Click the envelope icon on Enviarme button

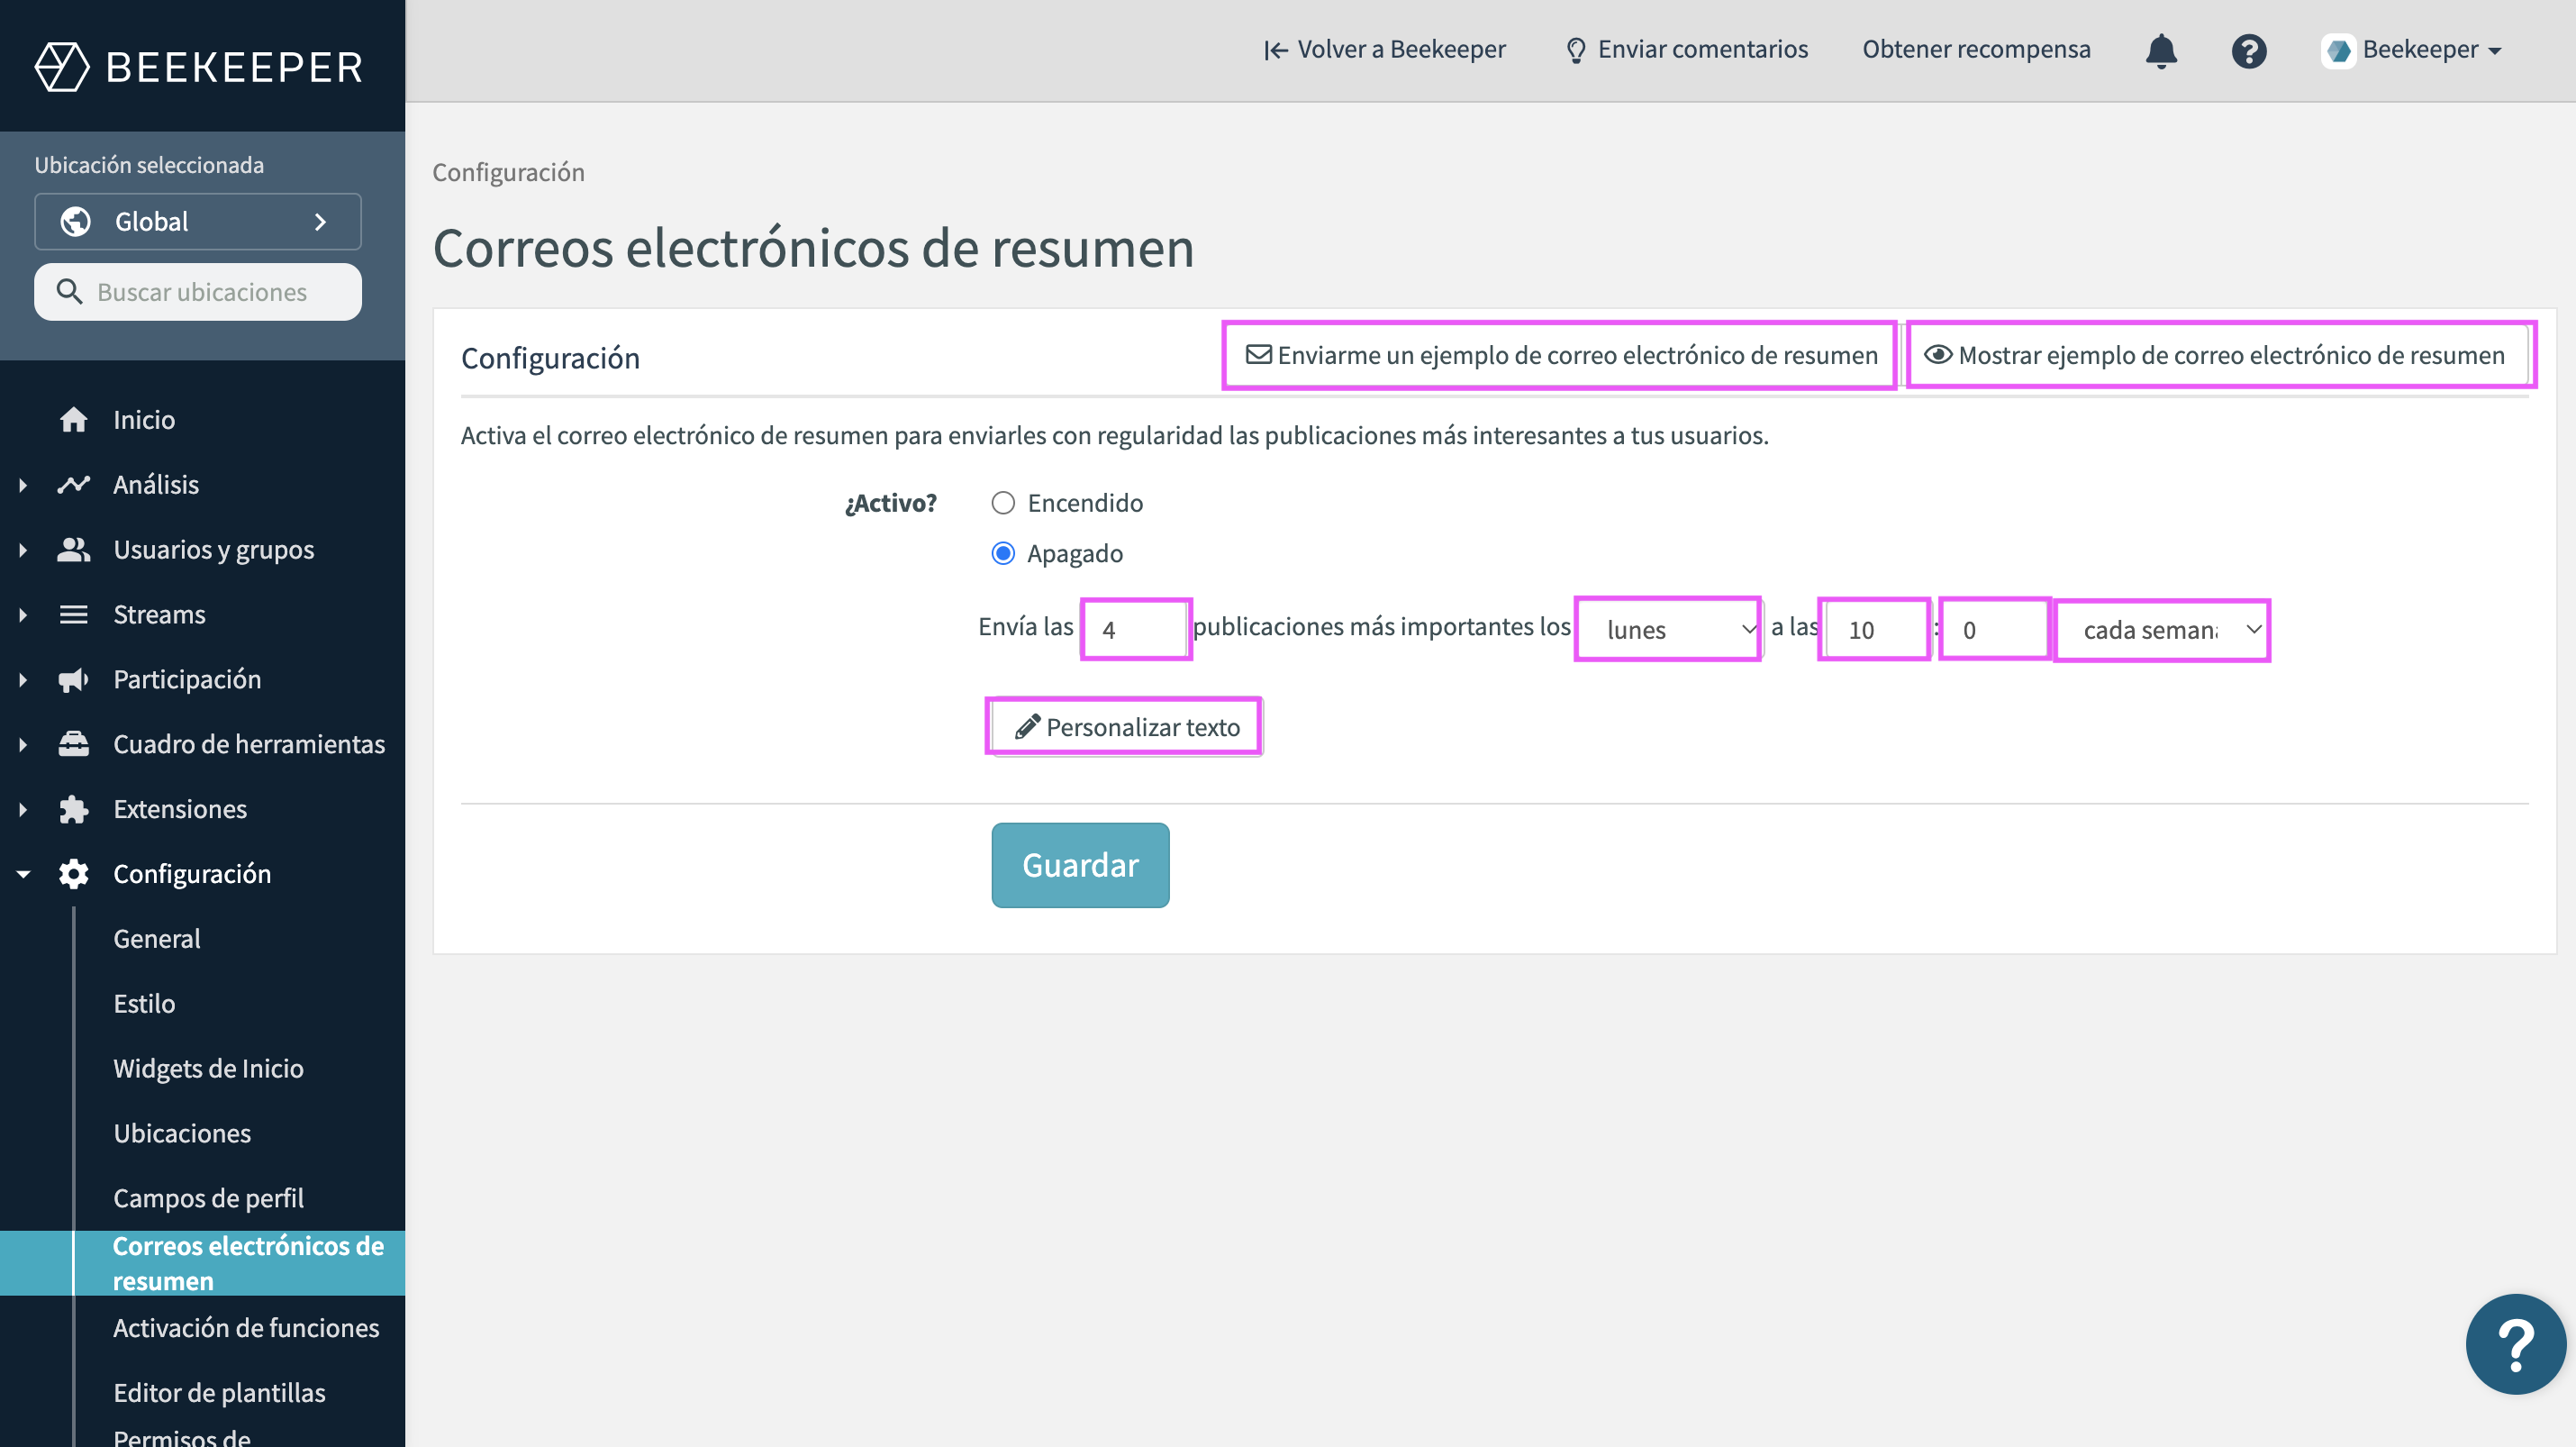(1259, 354)
